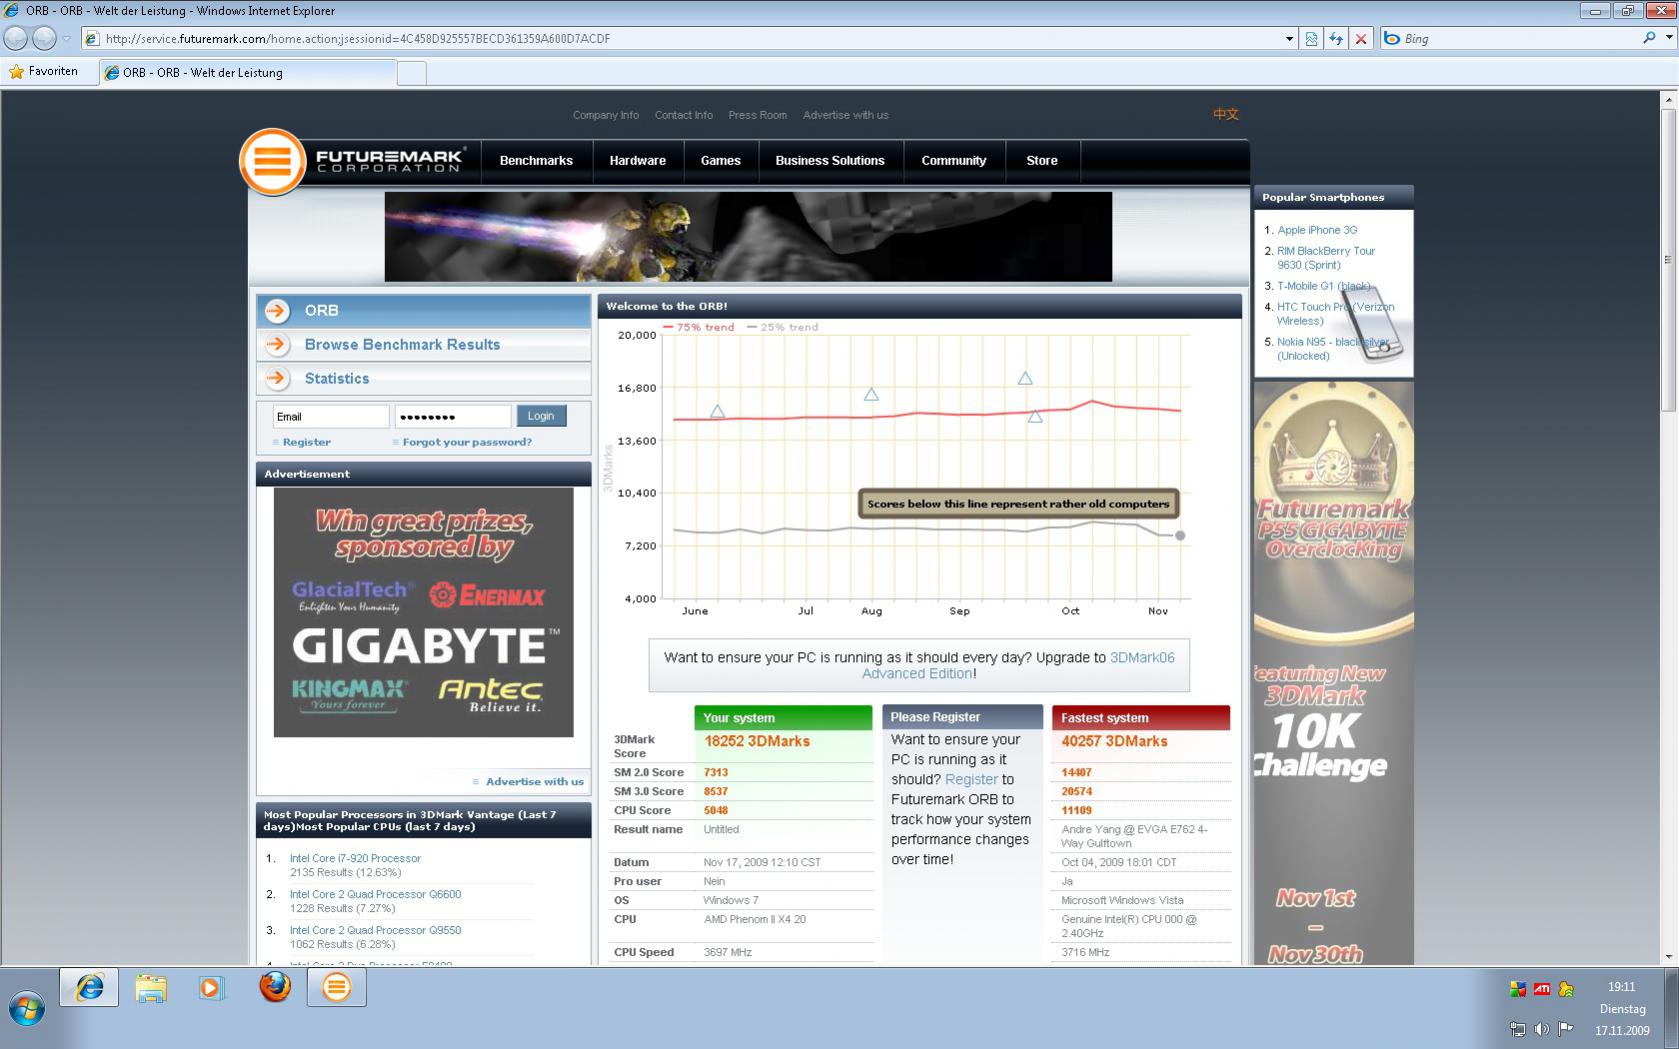The width and height of the screenshot is (1679, 1049).
Task: Click Advertise with us link below ad
Action: [534, 782]
